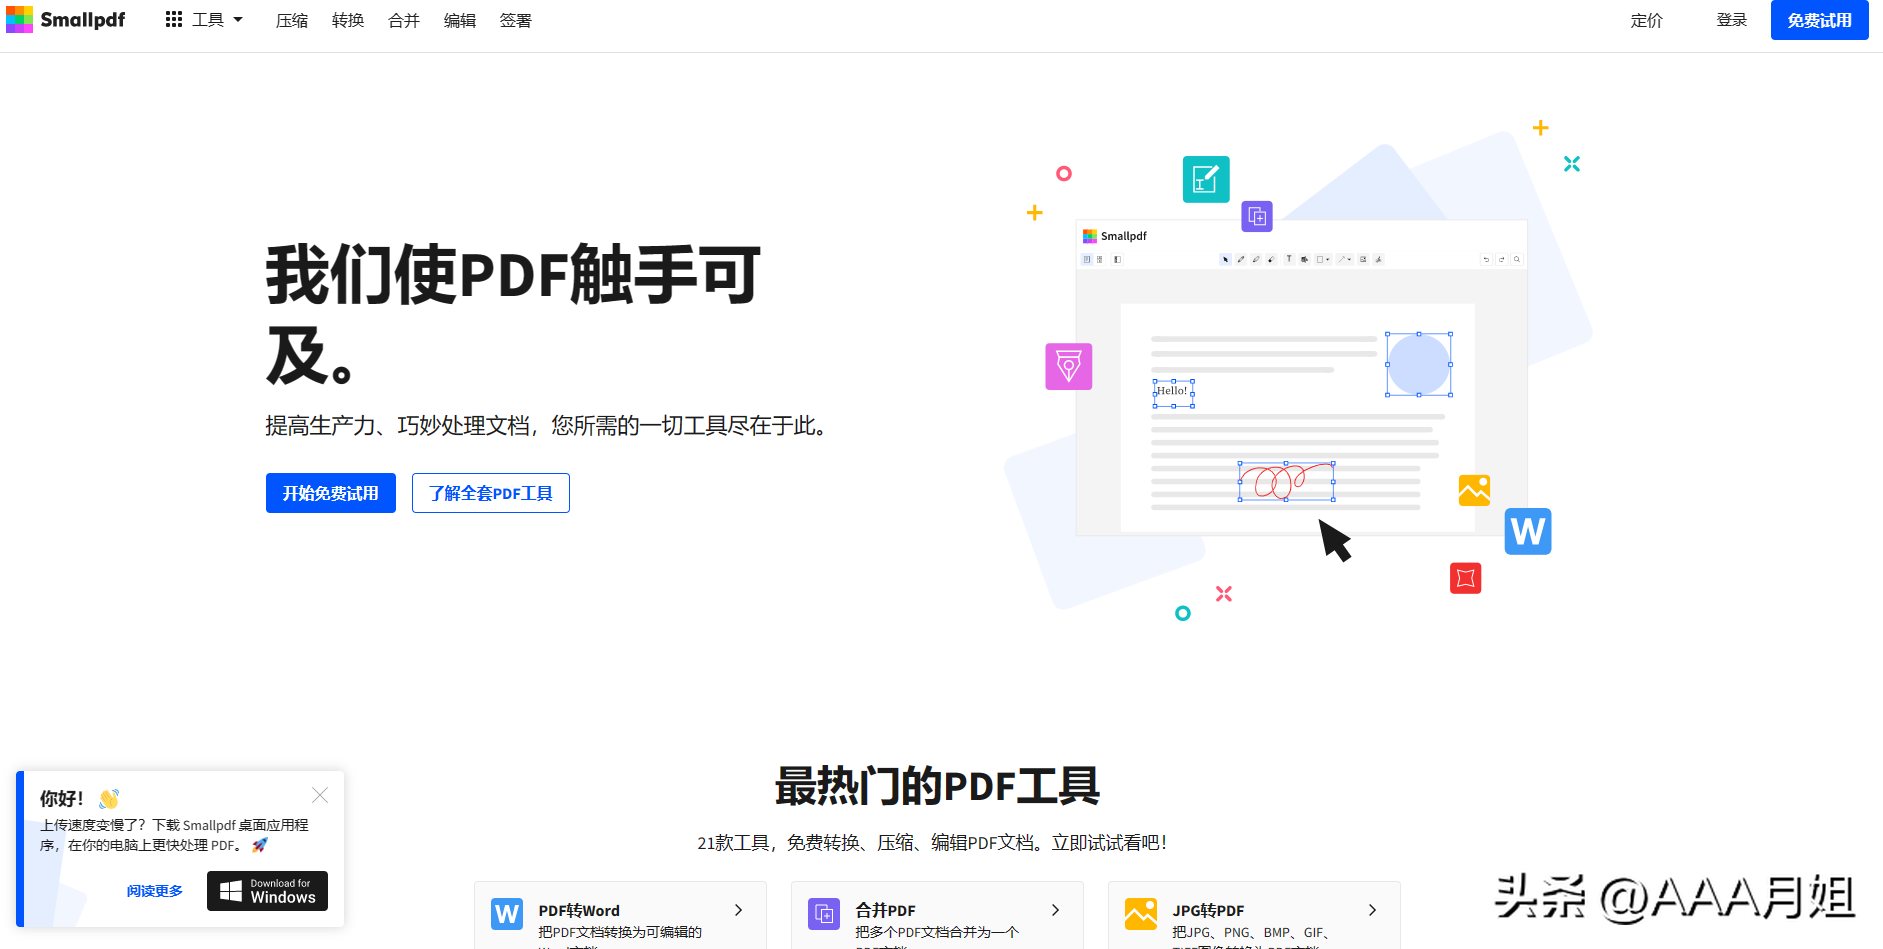
Task: Click the 登录 login link
Action: [x=1732, y=21]
